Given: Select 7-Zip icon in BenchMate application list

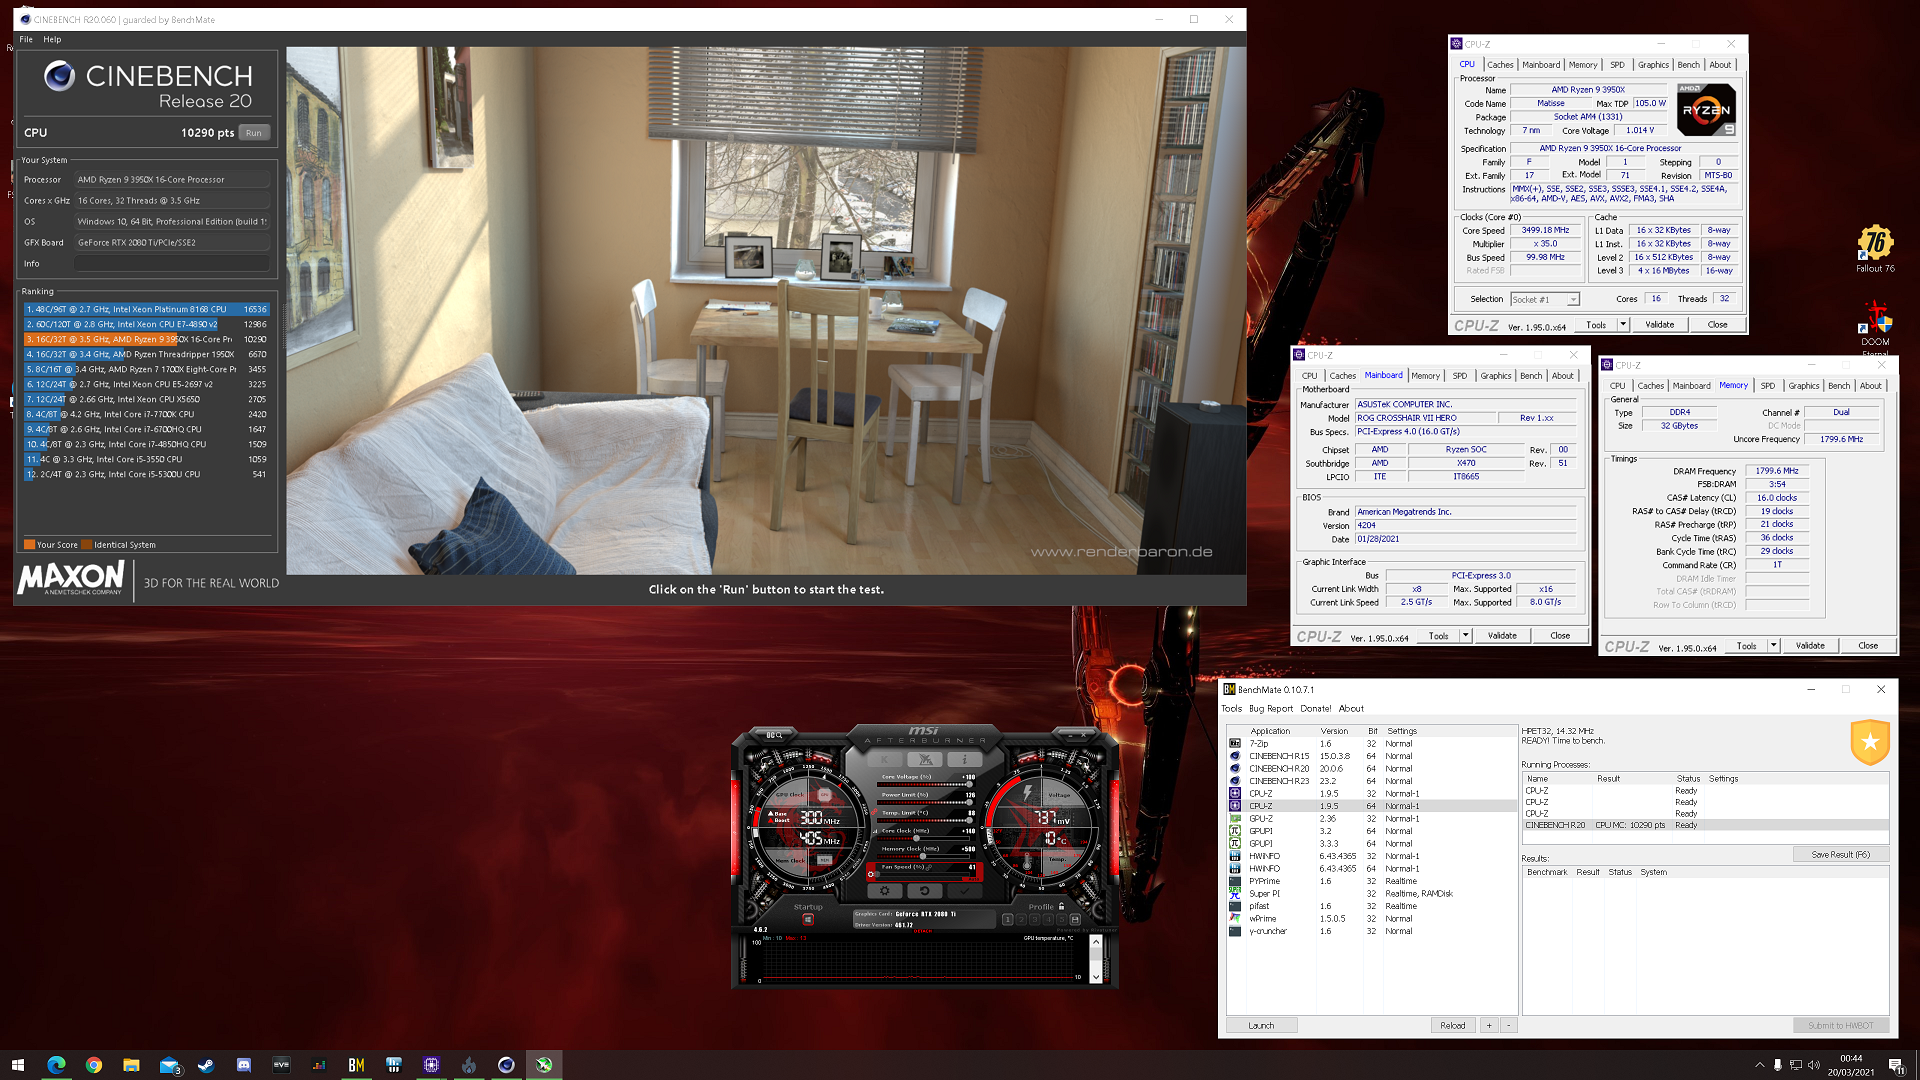Looking at the screenshot, I should [x=1235, y=744].
